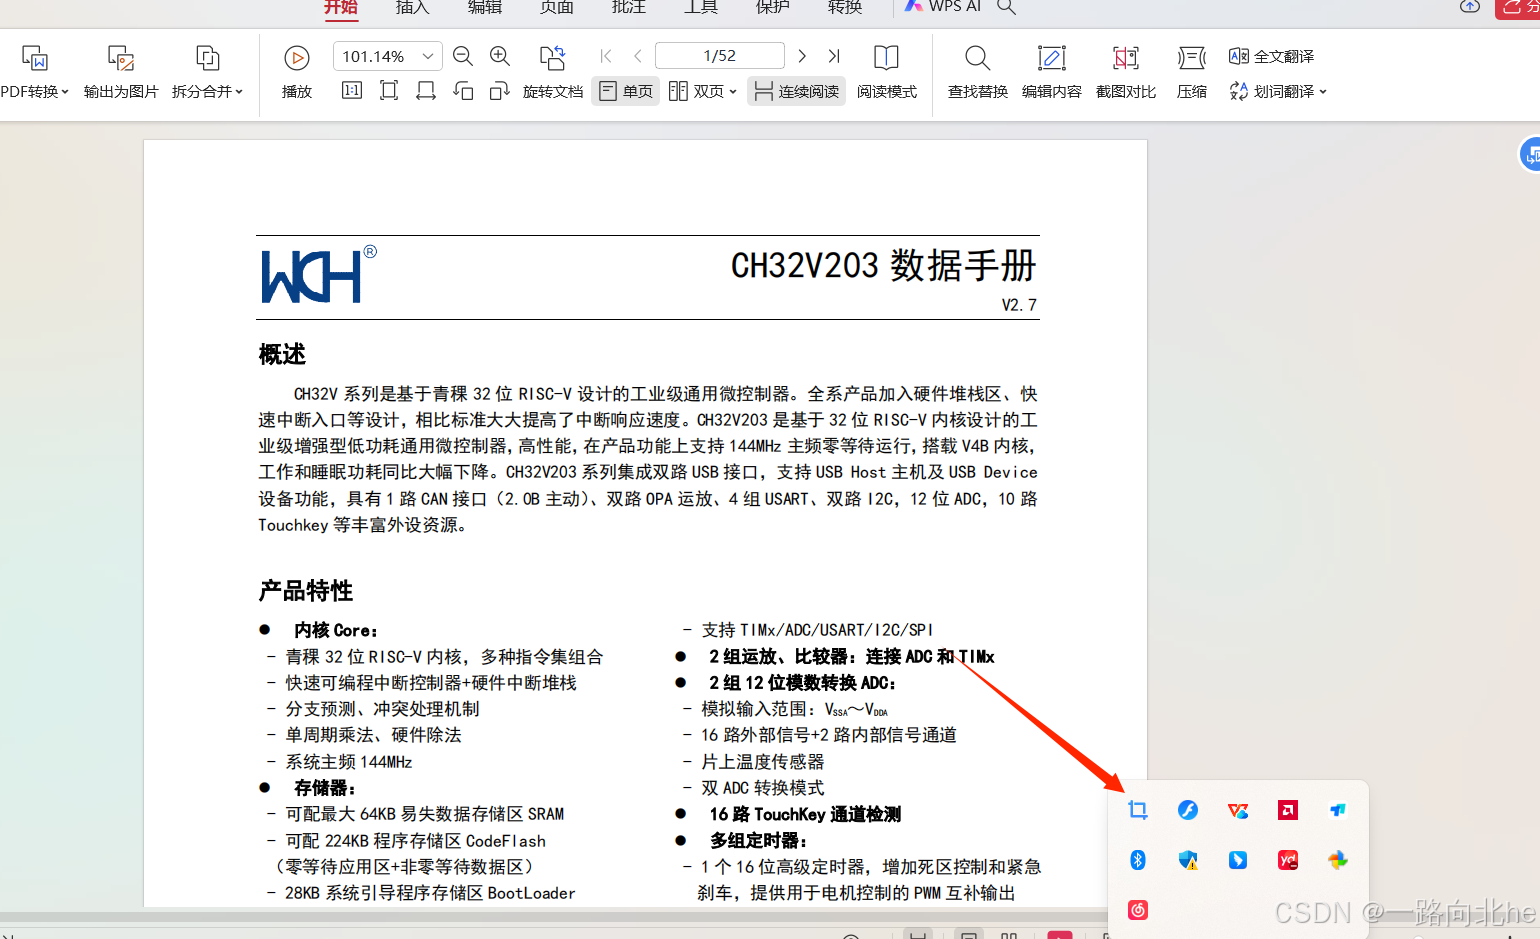The image size is (1540, 939).
Task: Open 阅读模式 reading mode
Action: [x=886, y=70]
